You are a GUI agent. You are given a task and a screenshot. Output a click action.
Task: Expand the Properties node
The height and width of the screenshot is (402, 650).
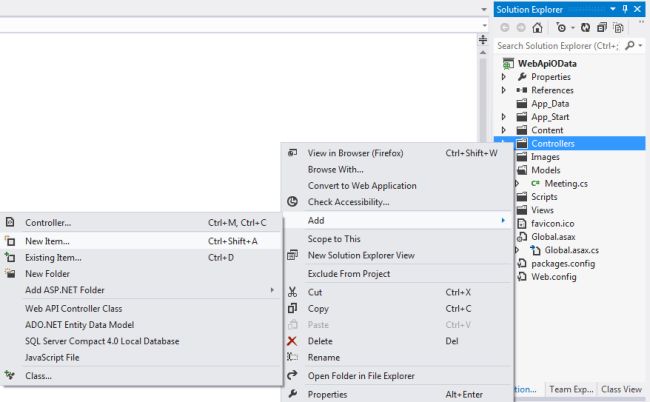(x=504, y=77)
